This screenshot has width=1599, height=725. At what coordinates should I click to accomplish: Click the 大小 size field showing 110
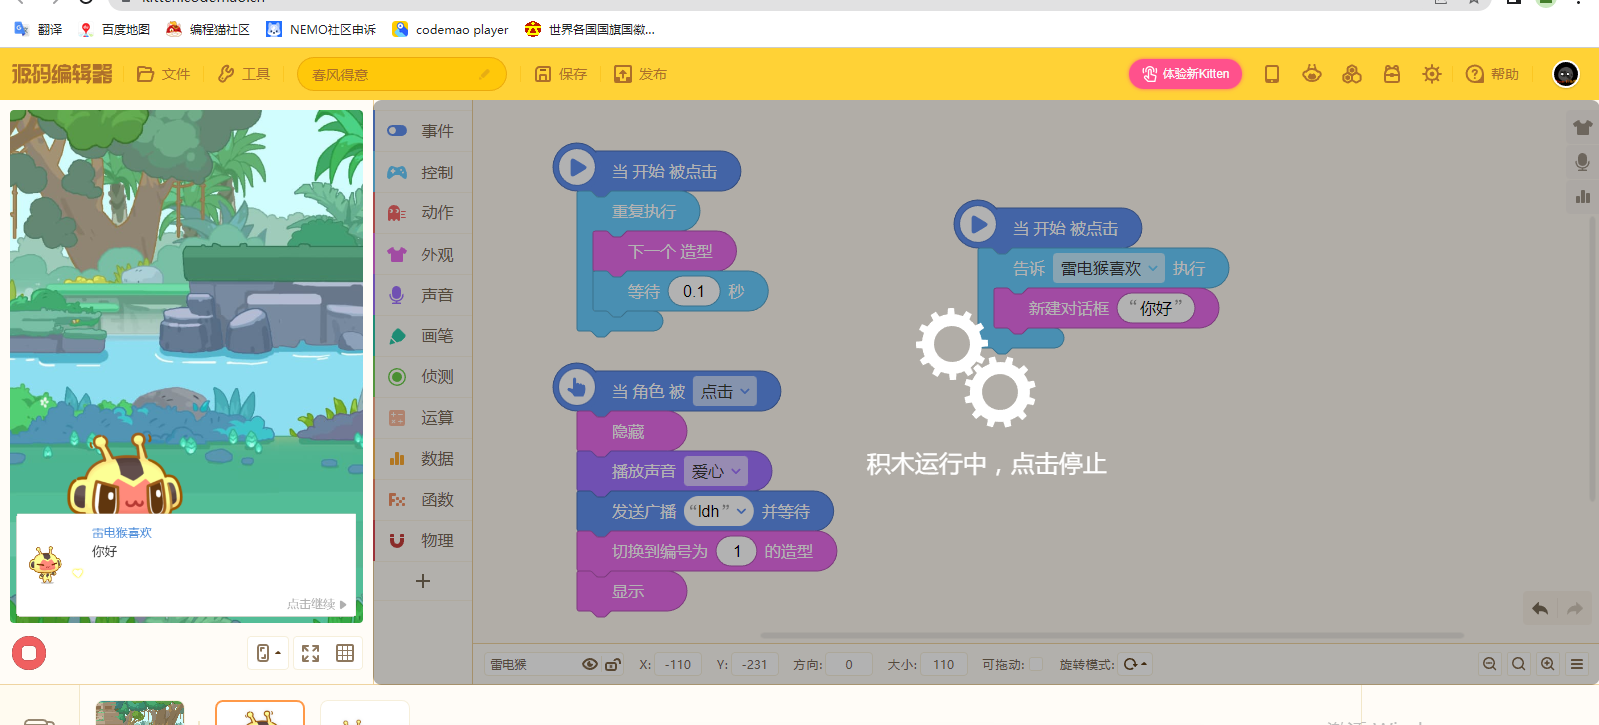(944, 664)
